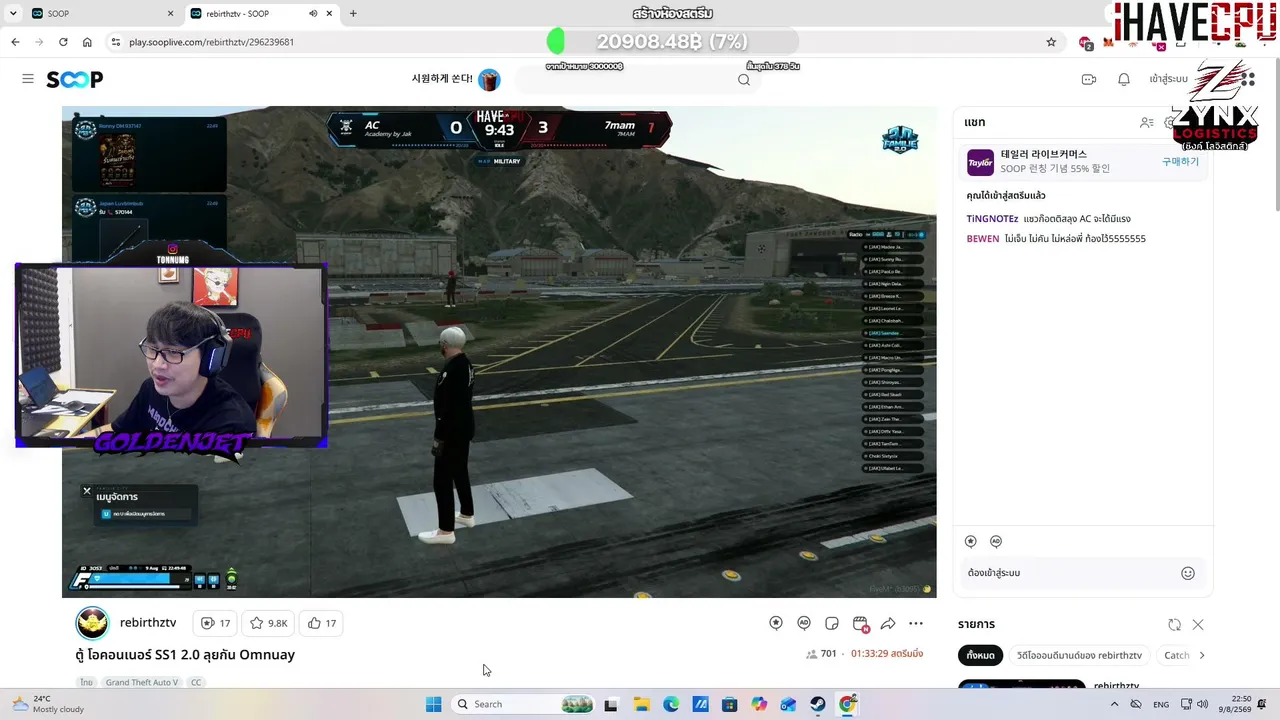The height and width of the screenshot is (720, 1280).
Task: Click the SOOP logo
Action: 75,79
